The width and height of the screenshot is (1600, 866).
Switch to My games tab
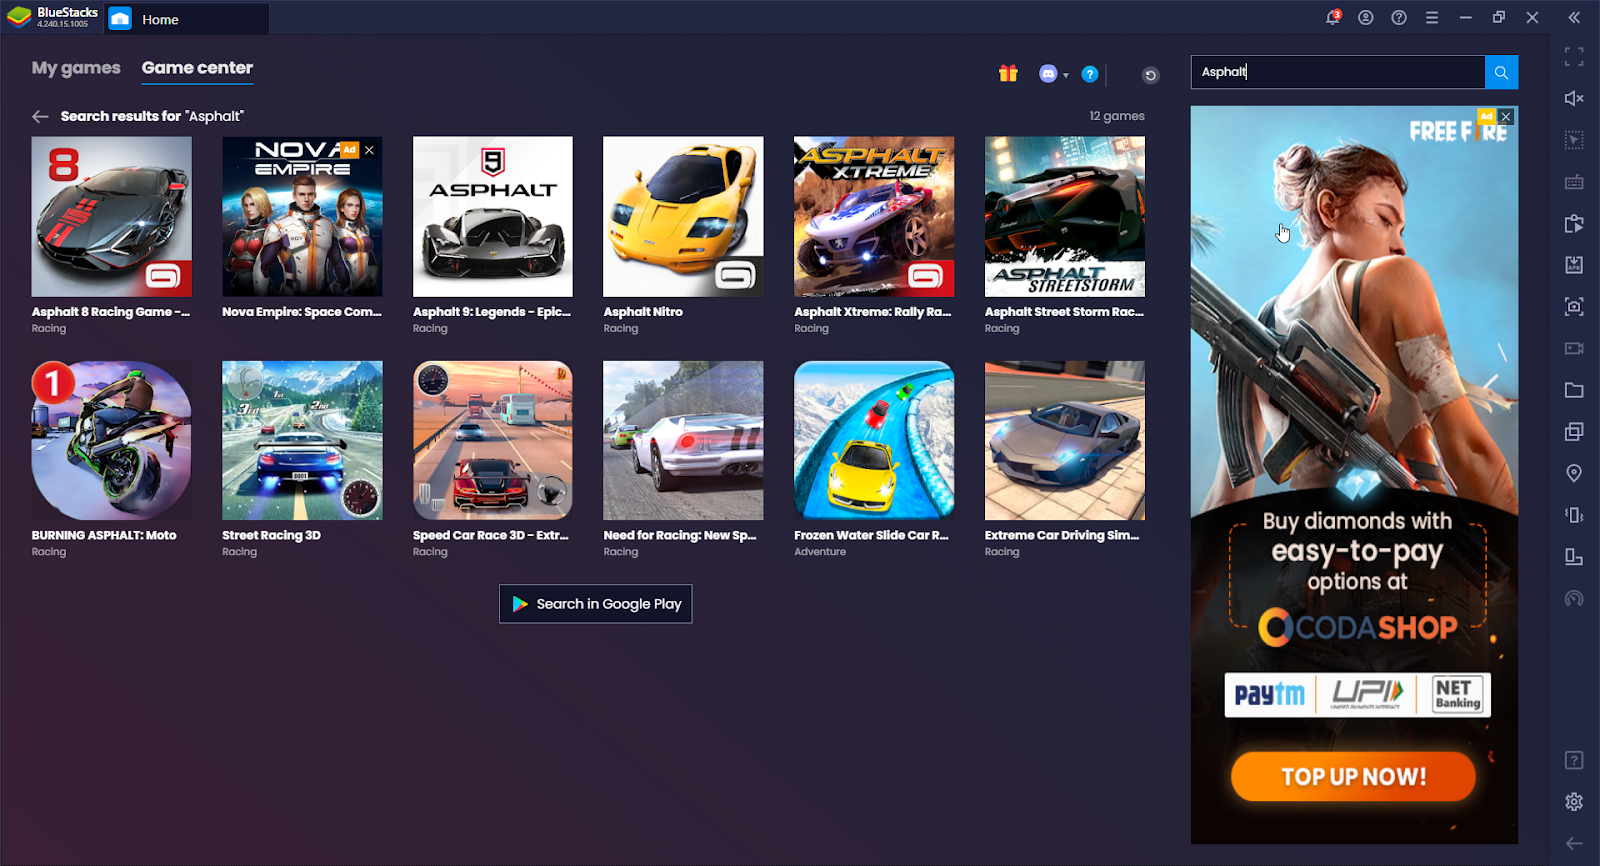coord(76,68)
